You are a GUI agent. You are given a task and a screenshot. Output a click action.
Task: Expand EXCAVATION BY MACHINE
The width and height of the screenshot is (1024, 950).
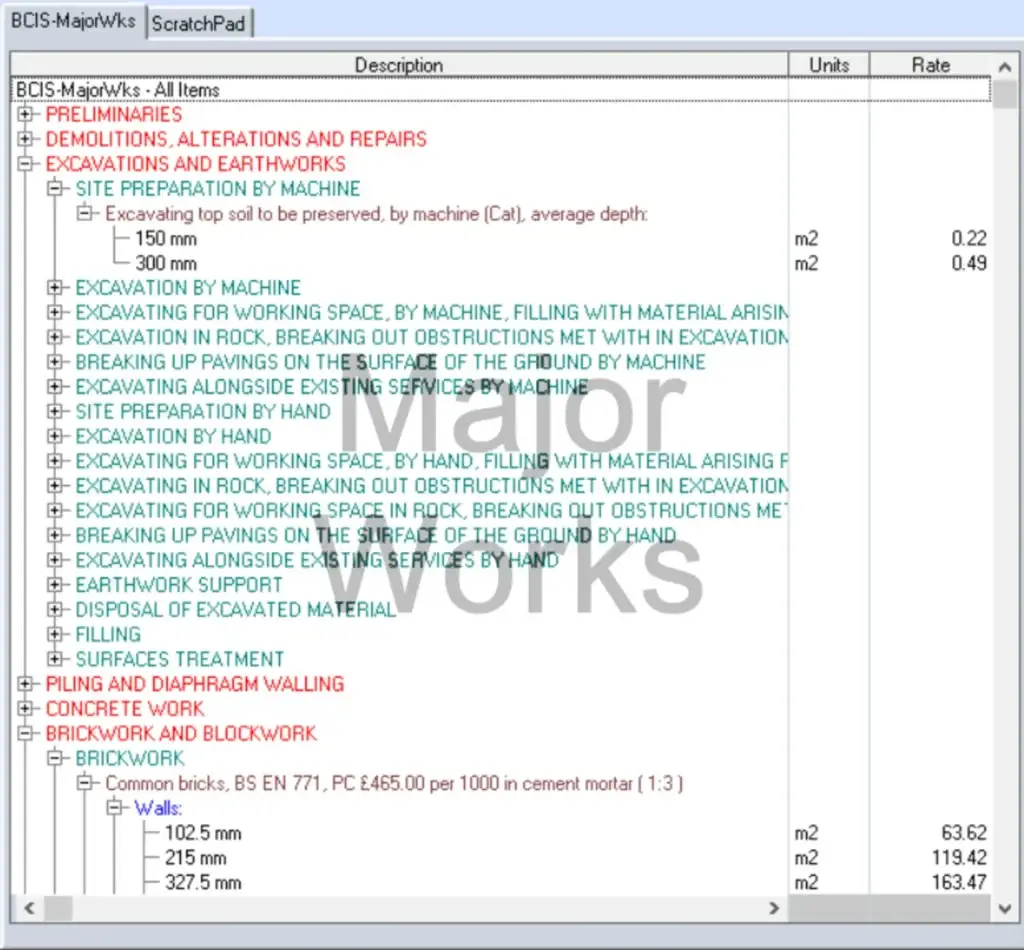(56, 287)
